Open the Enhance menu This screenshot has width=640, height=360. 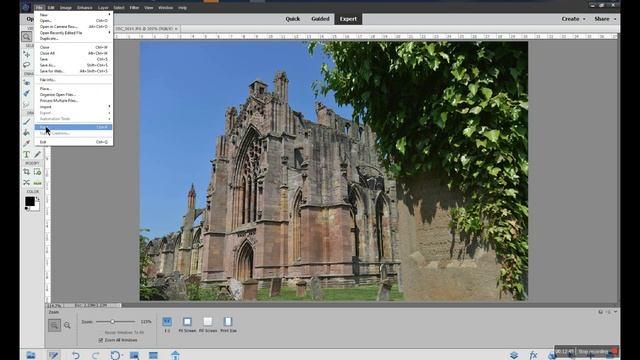click(x=84, y=7)
